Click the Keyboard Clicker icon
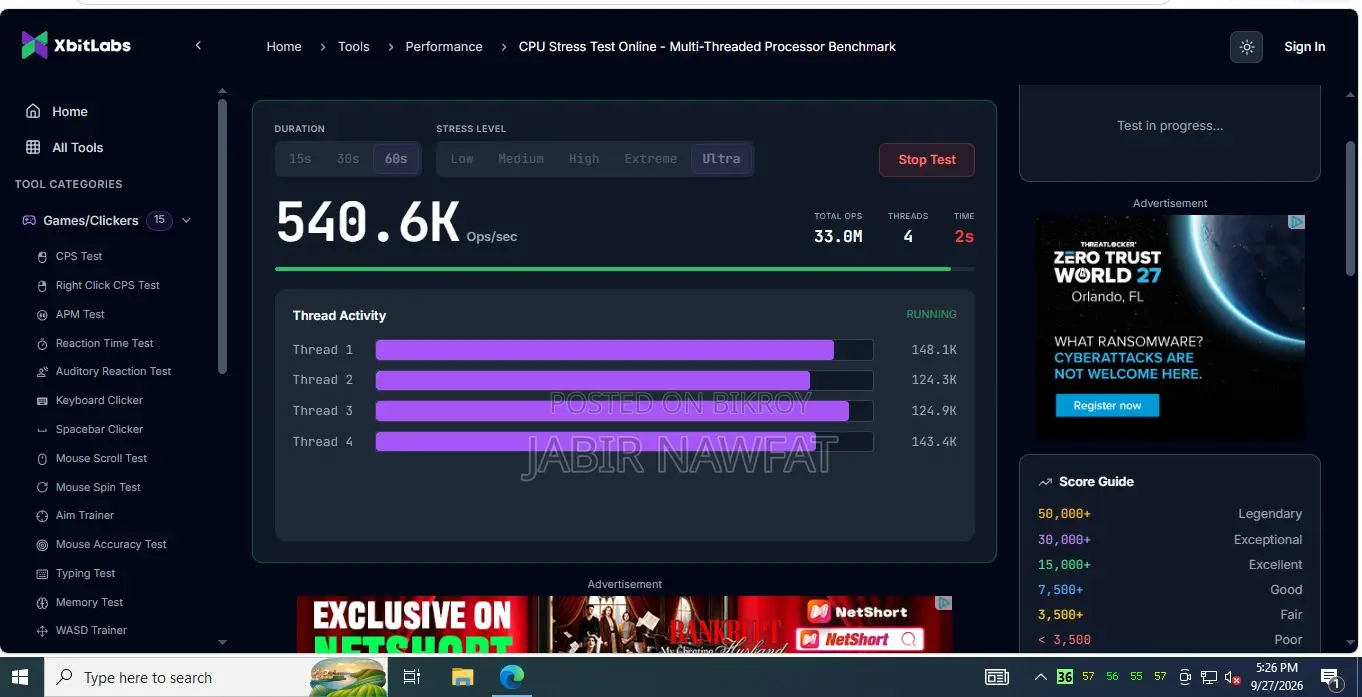The image size is (1362, 697). 42,401
